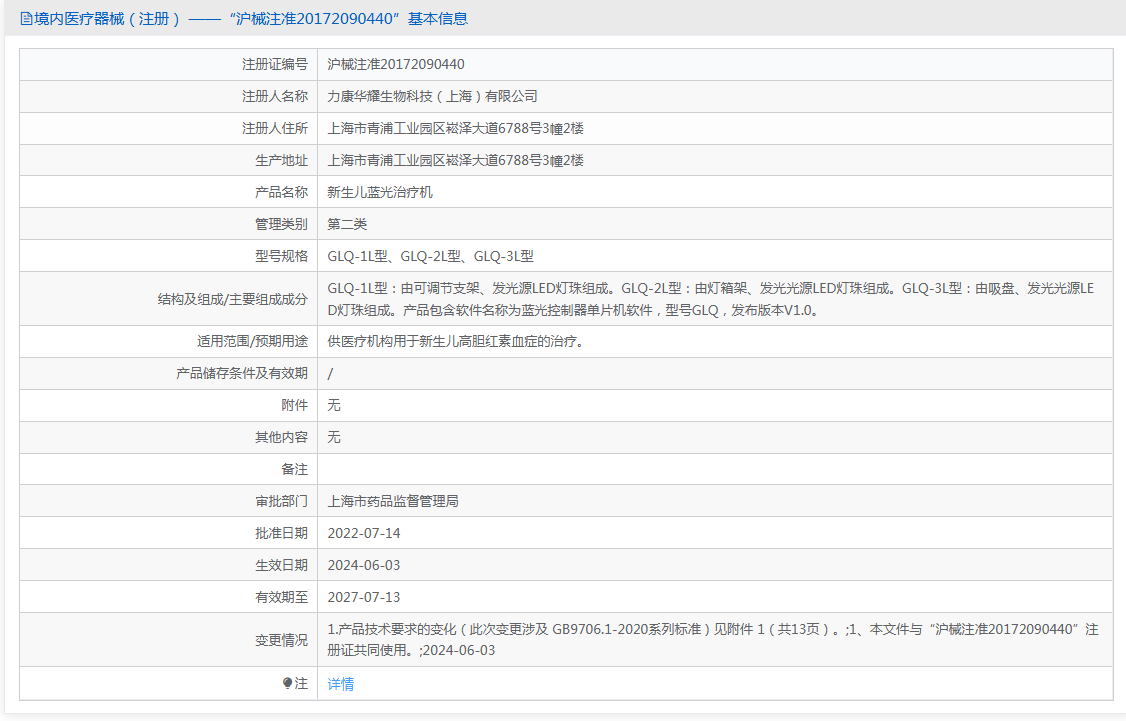Click the 注册证编号 row label
This screenshot has width=1126, height=721.
275,65
